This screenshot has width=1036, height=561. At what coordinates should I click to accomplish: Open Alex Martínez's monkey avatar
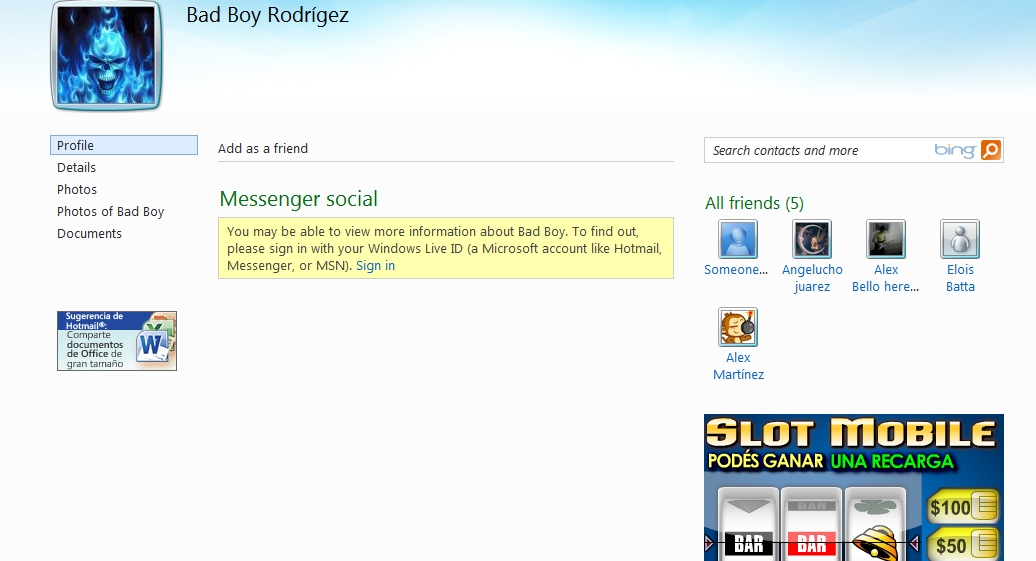tap(738, 326)
